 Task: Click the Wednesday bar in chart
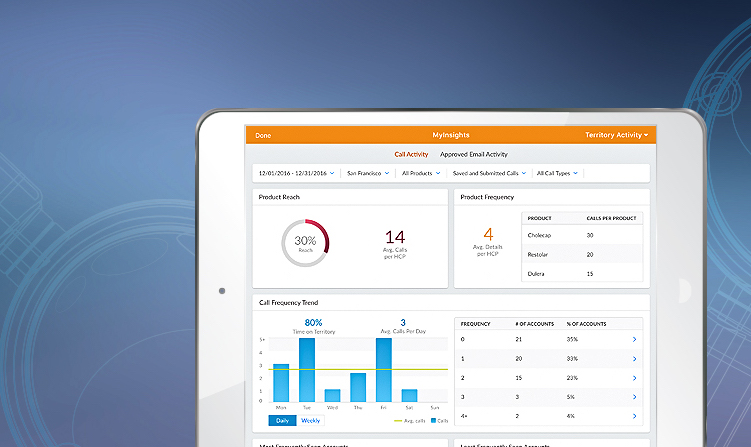332,395
